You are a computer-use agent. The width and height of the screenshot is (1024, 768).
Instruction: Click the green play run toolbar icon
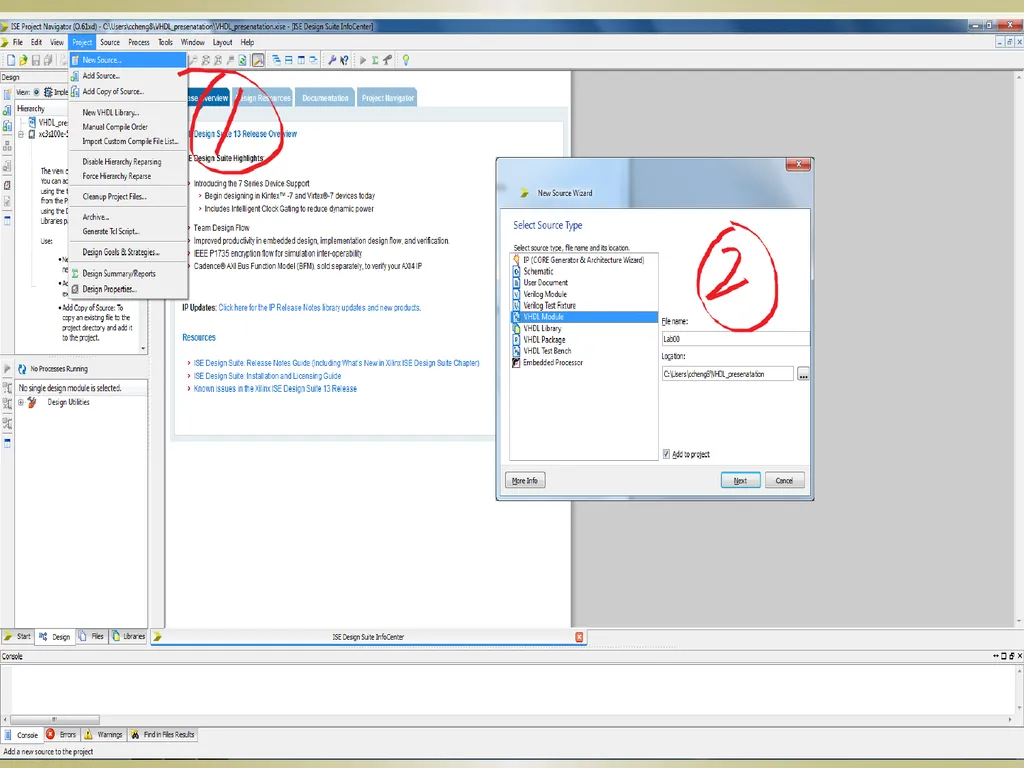(x=363, y=60)
